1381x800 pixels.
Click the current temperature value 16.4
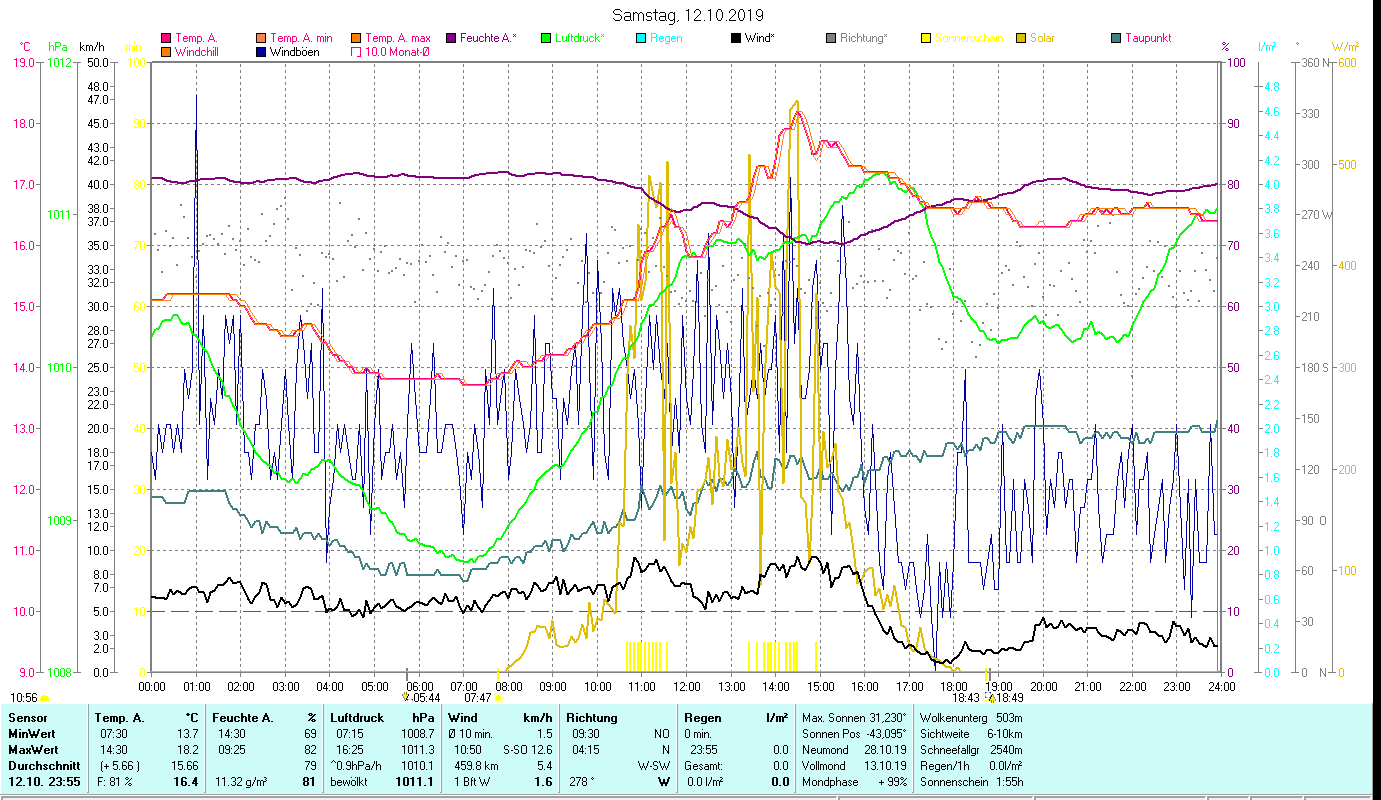pyautogui.click(x=187, y=782)
